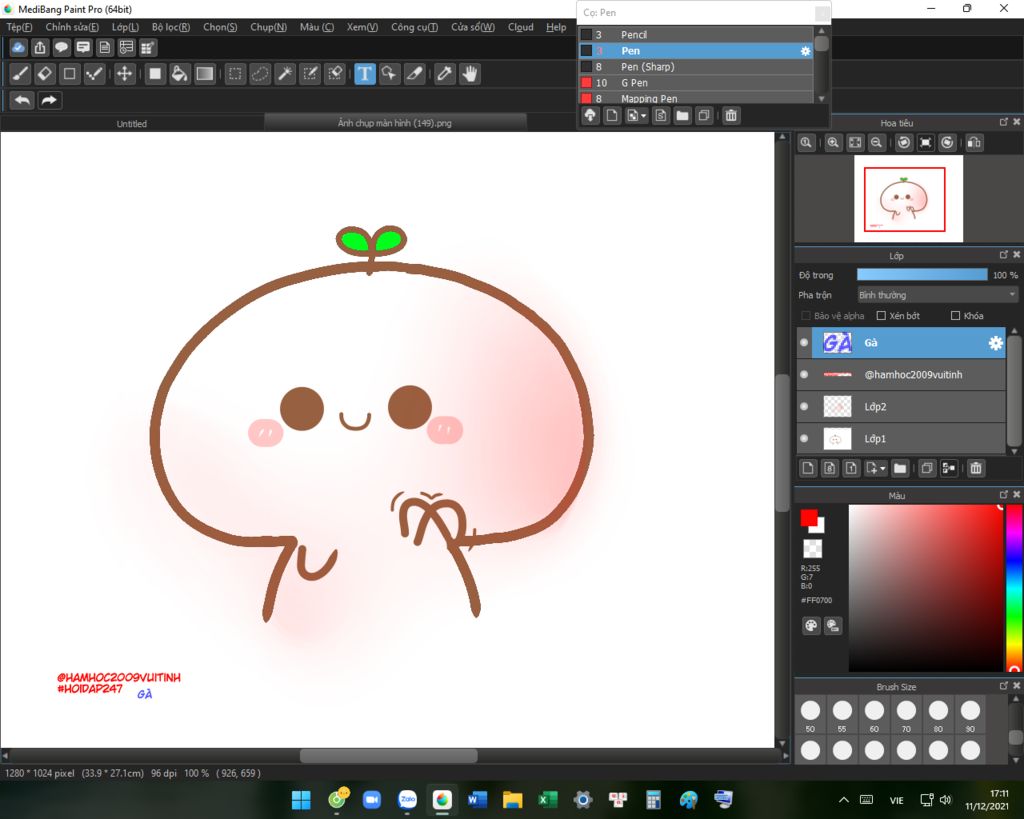
Task: Click the cloud save icon
Action: click(18, 47)
